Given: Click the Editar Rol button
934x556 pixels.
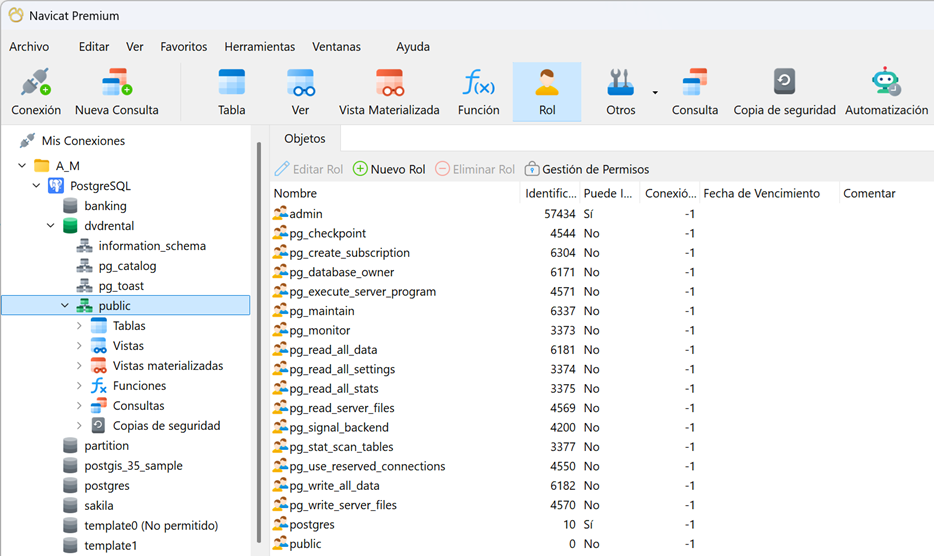Looking at the screenshot, I should click(x=309, y=169).
